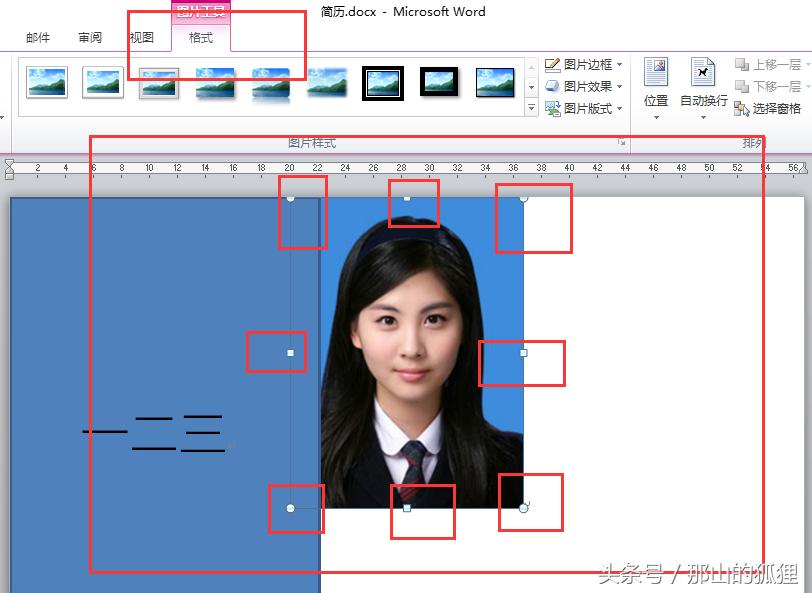Apply the black metal frame picture style
Screen dimensions: 812x593
coord(437,82)
